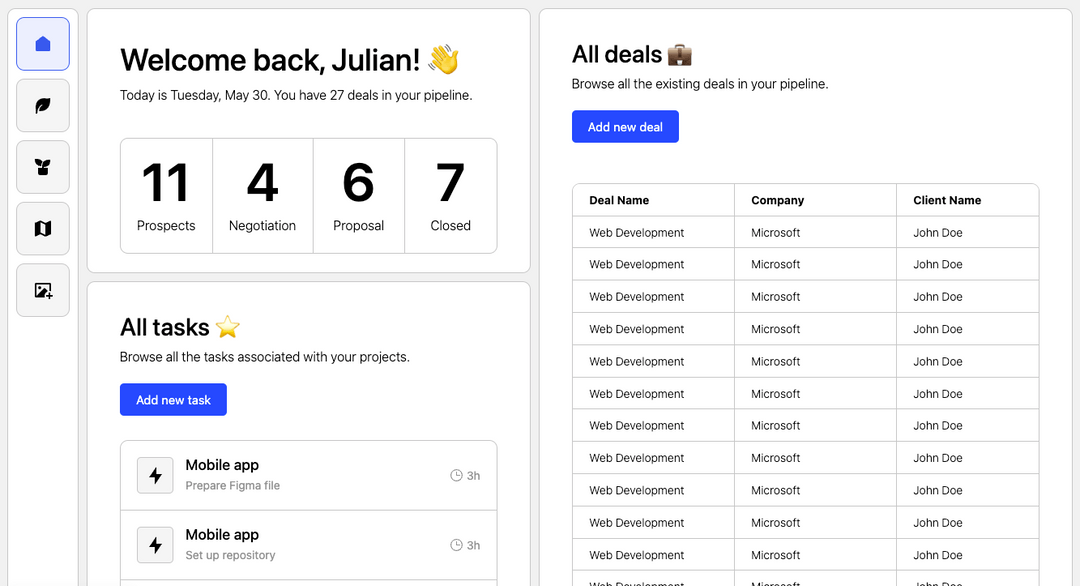Image resolution: width=1080 pixels, height=586 pixels.
Task: Click the Add new deal button
Action: pyautogui.click(x=625, y=127)
